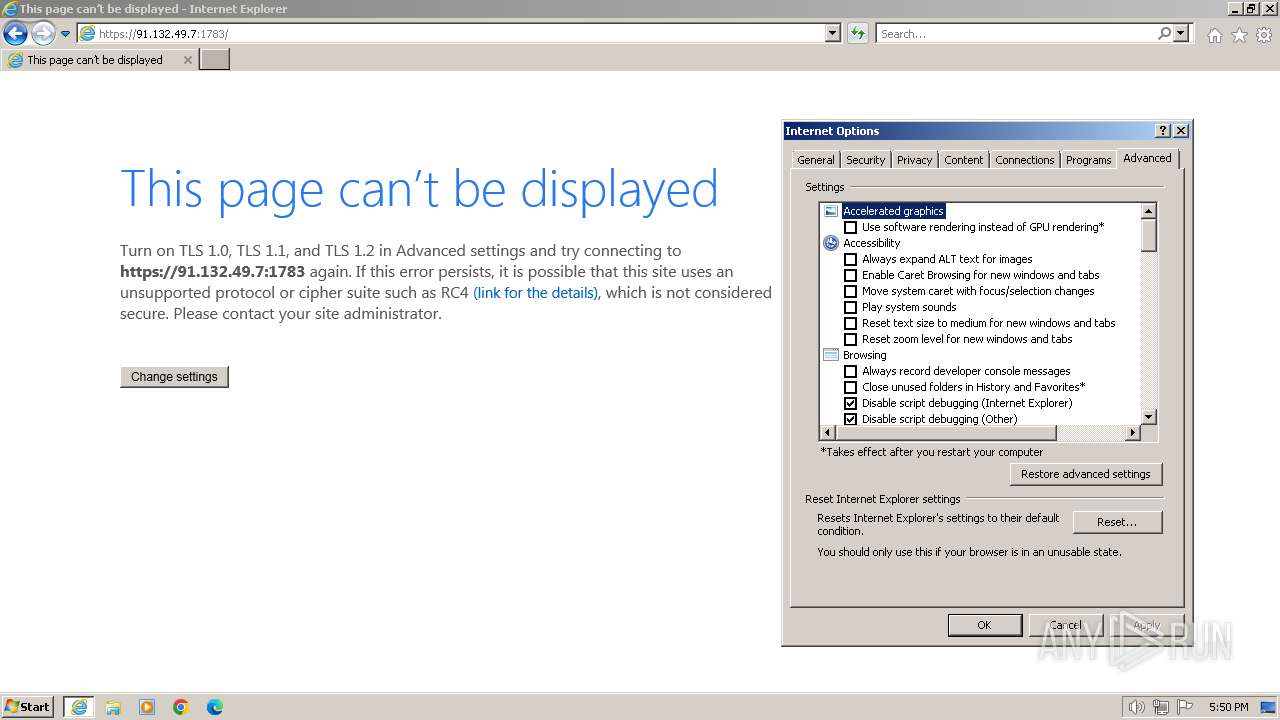Click the settings list horizontal scroll thumb
Viewport: 1280px width, 720px height.
[945, 433]
